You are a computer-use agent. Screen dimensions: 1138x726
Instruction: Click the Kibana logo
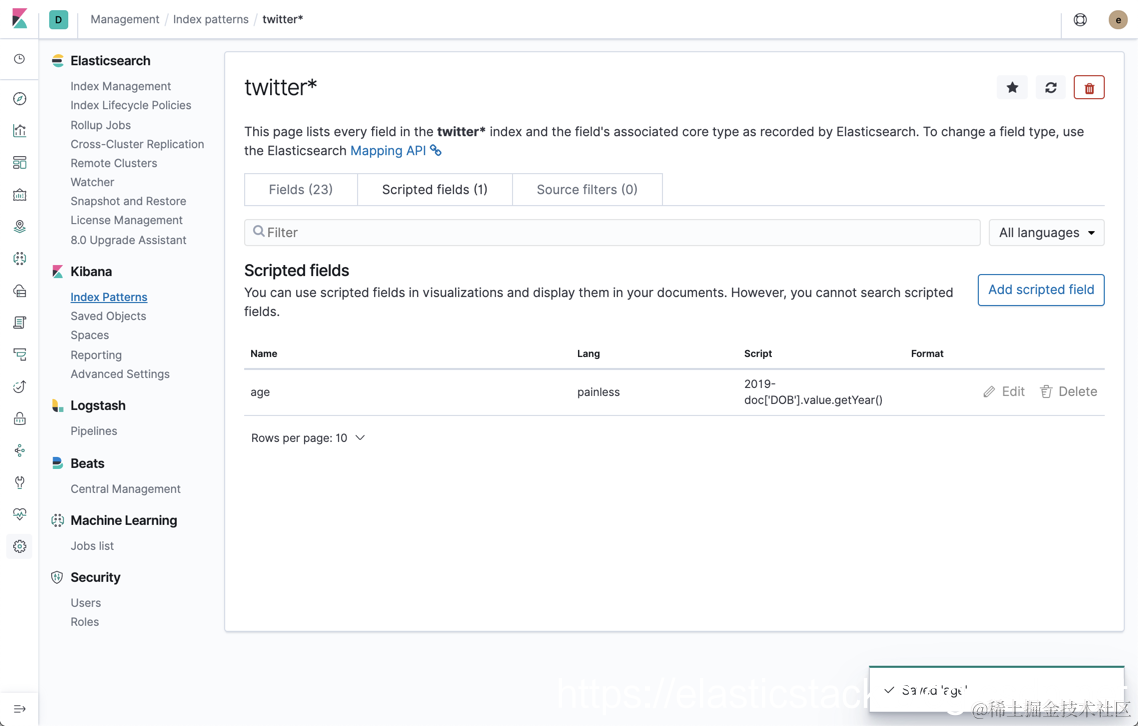click(20, 19)
